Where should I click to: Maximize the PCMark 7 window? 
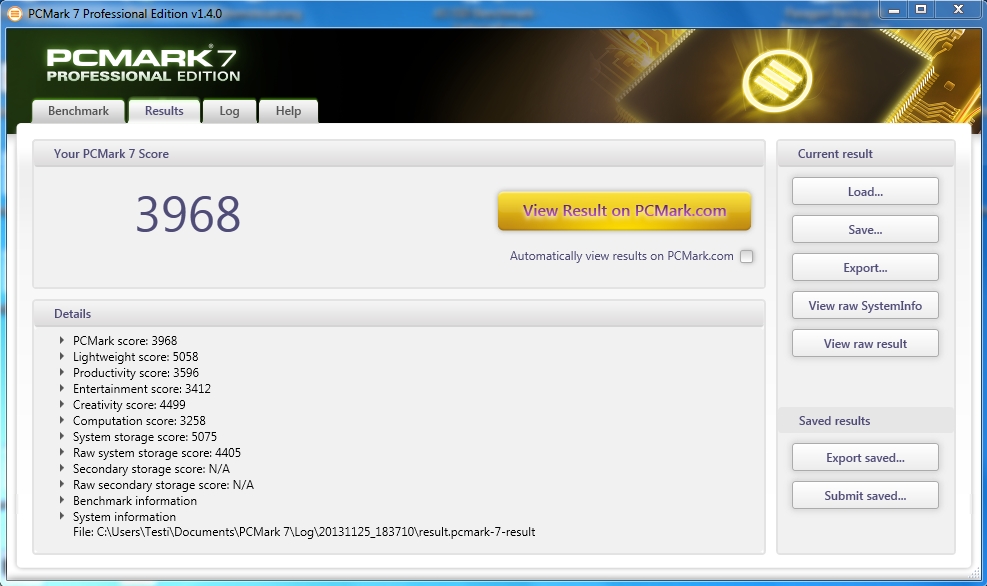(921, 9)
